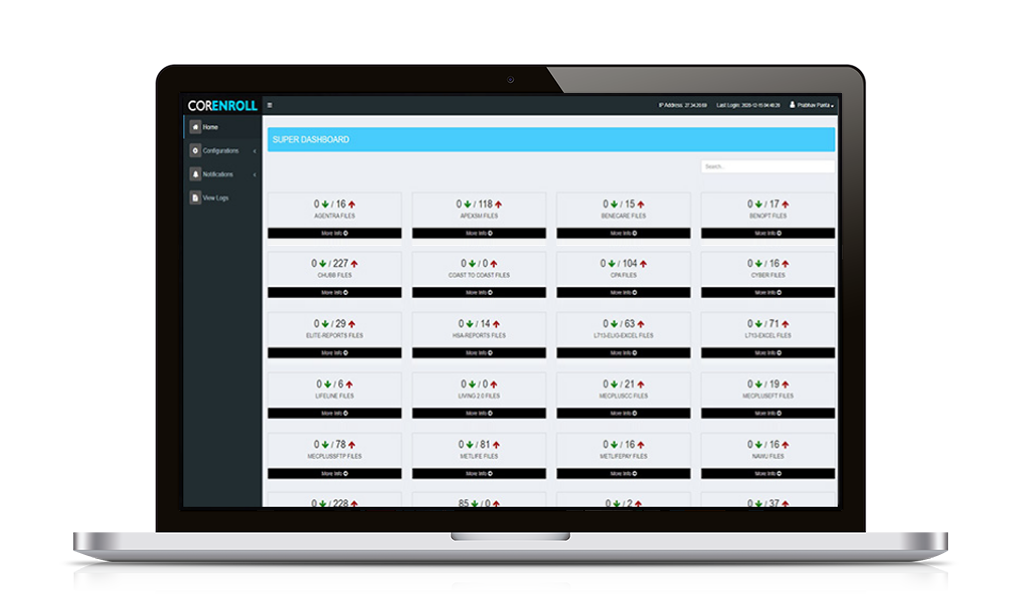Click the green download arrow on AGENTRA FILES
Screen dimensions: 1018x594
pos(324,203)
